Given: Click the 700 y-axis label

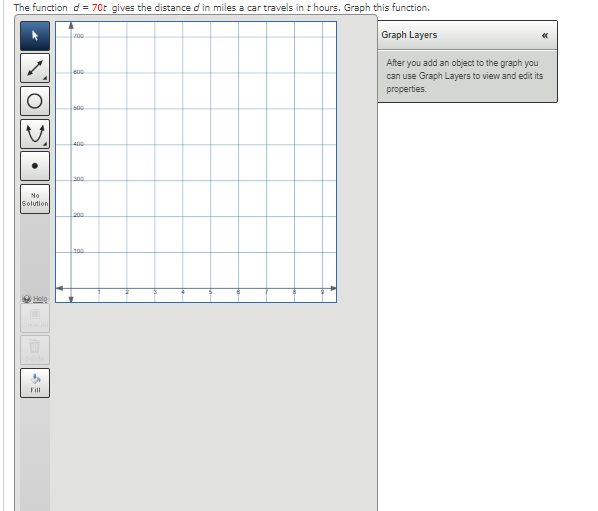Looking at the screenshot, I should [x=79, y=36].
